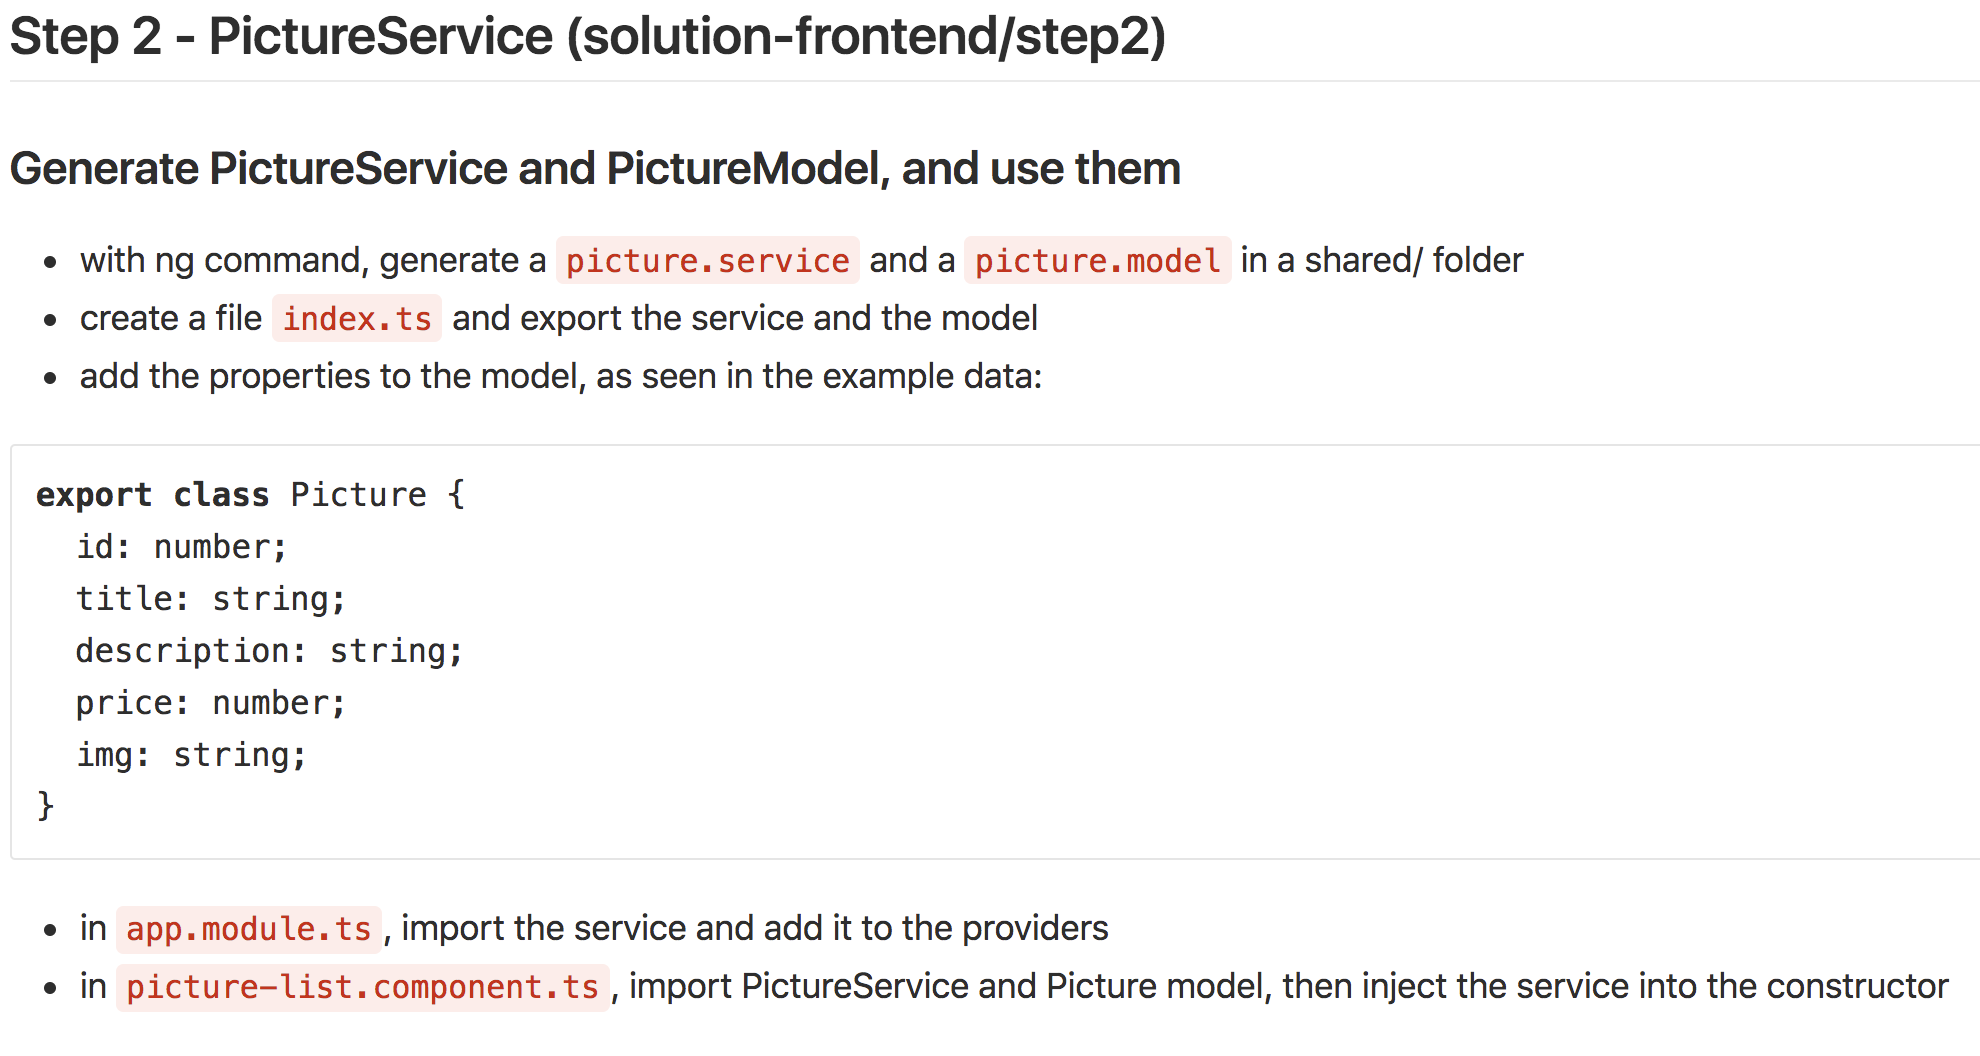The height and width of the screenshot is (1056, 1980).
Task: Click the 'picture.model' inline code
Action: [1097, 261]
